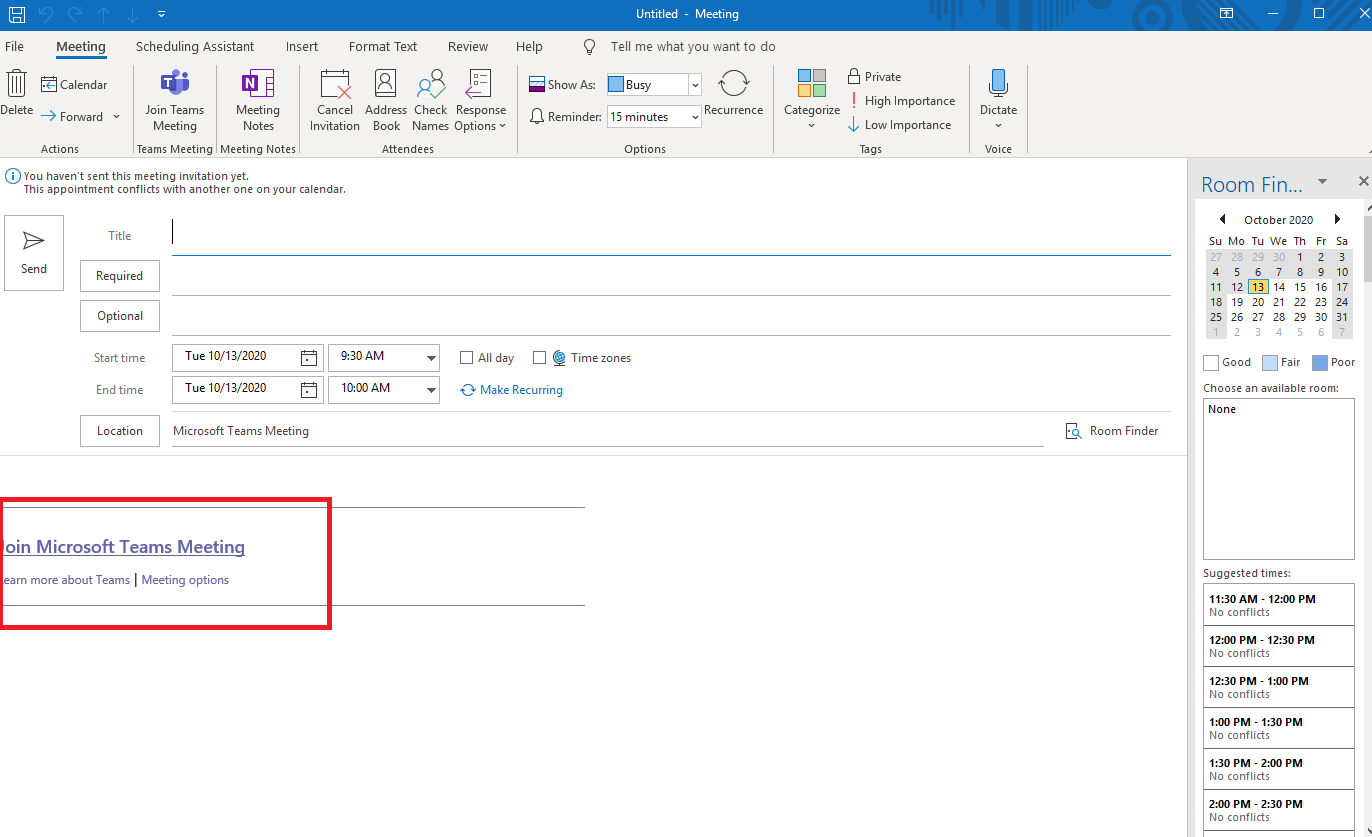Toggle Time zones display
The width and height of the screenshot is (1372, 837).
click(540, 357)
